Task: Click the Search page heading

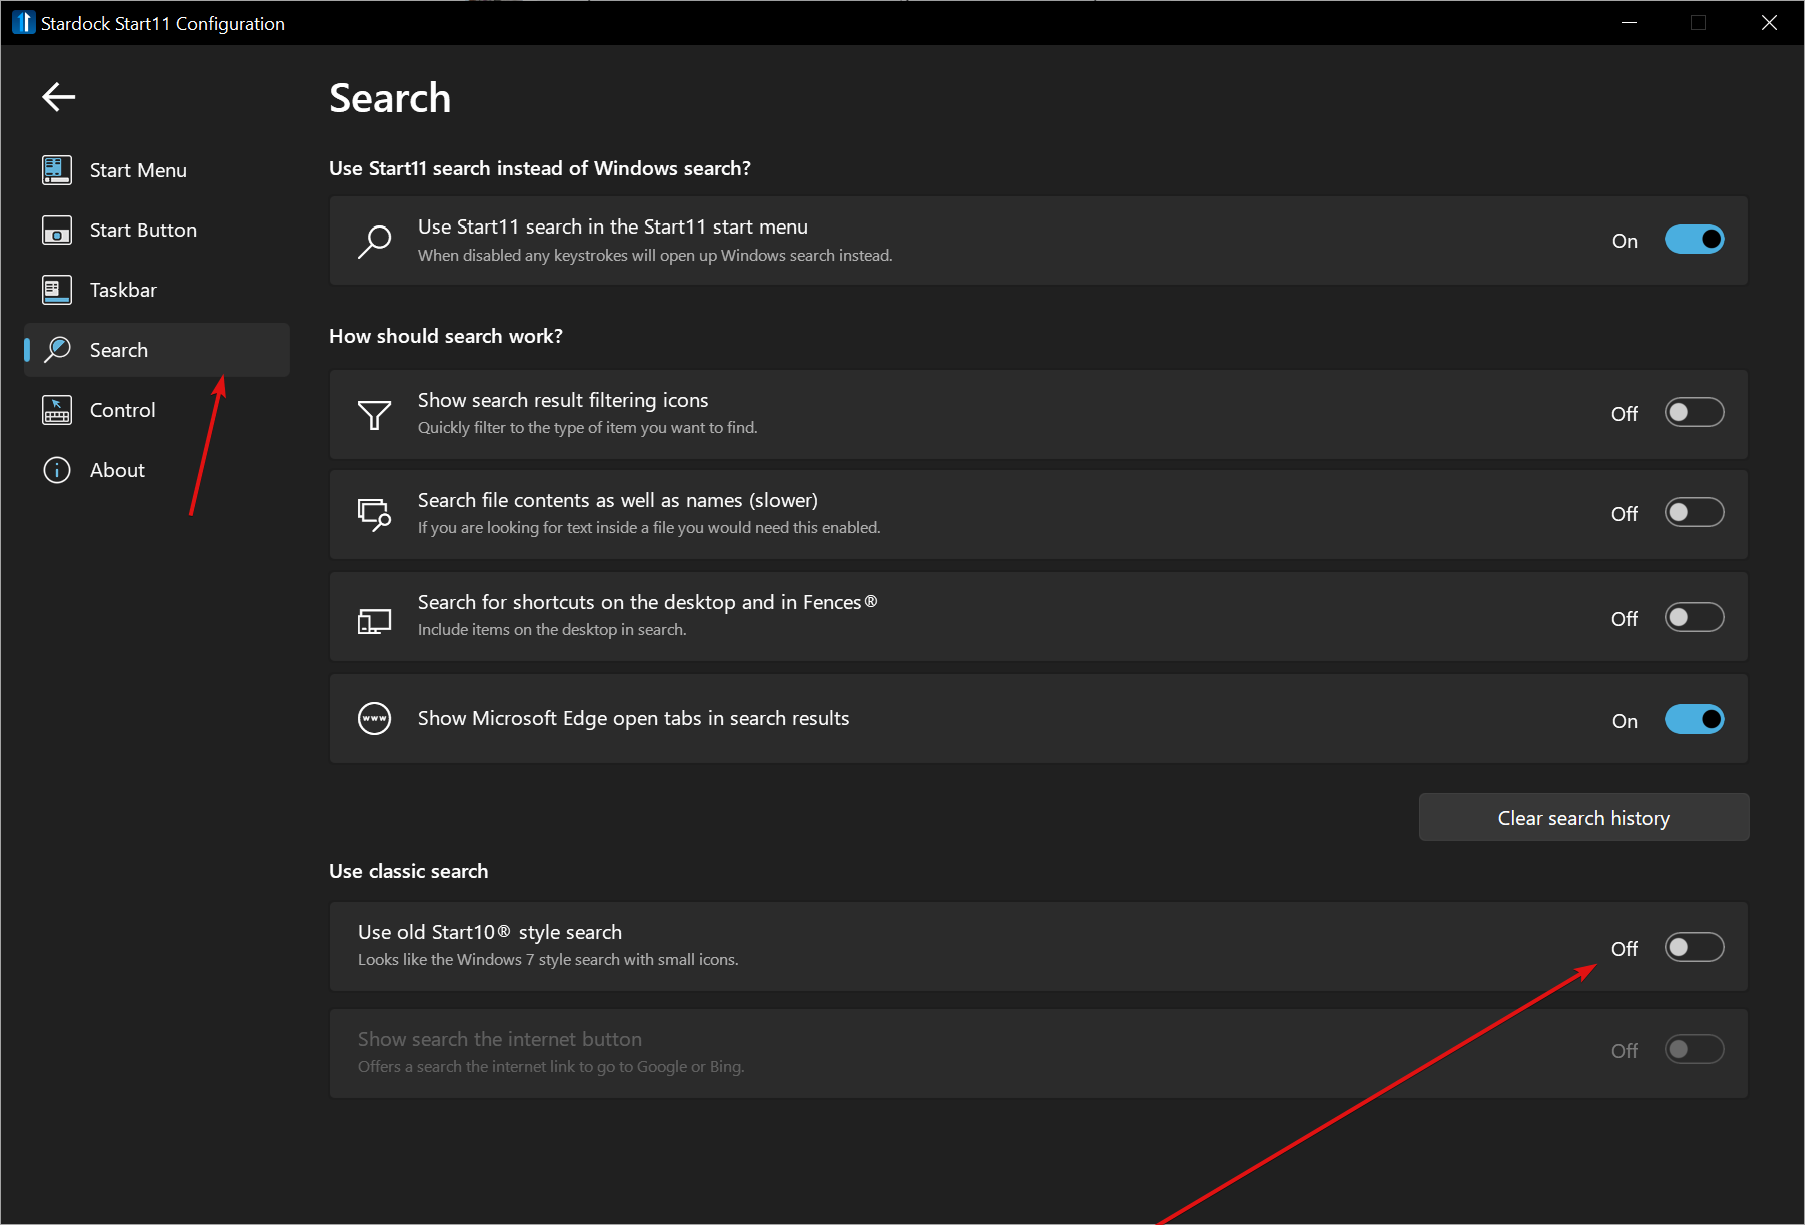Action: pyautogui.click(x=390, y=98)
